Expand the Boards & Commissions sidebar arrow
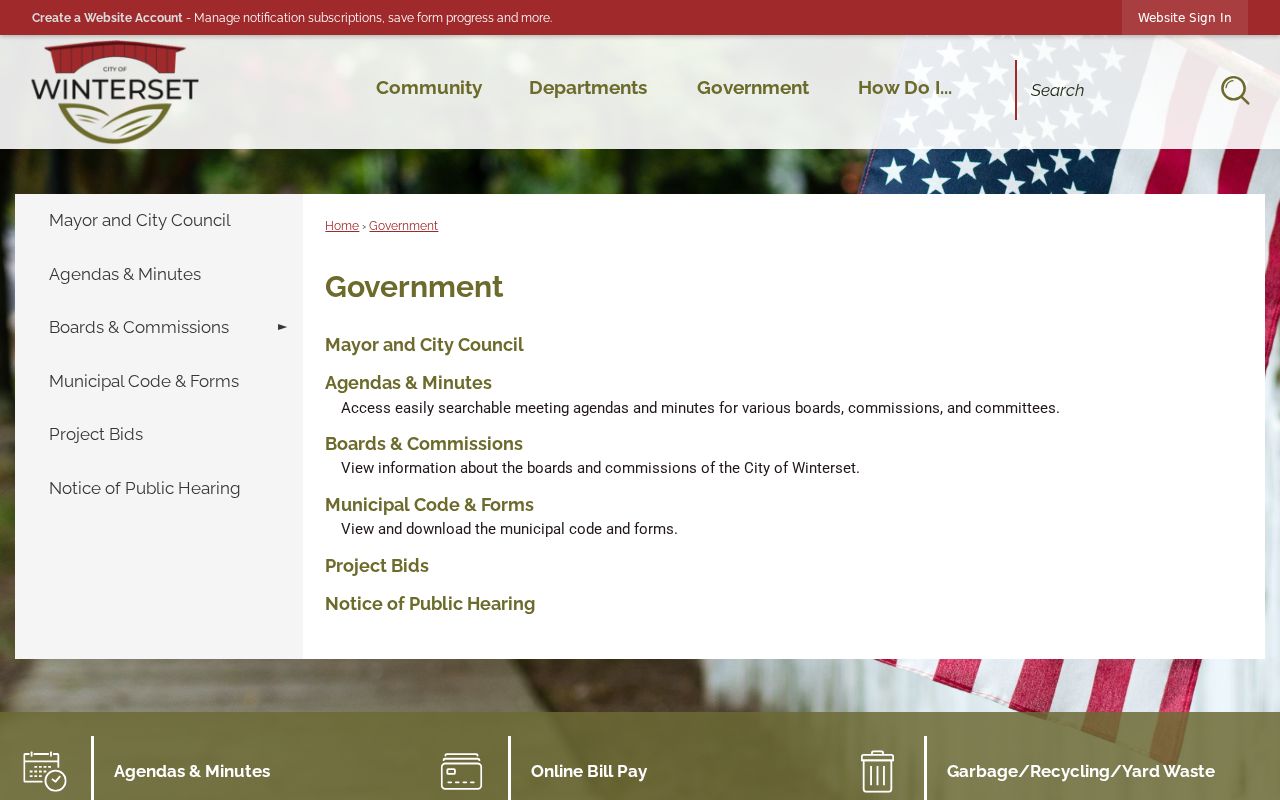The height and width of the screenshot is (800, 1280). 282,327
